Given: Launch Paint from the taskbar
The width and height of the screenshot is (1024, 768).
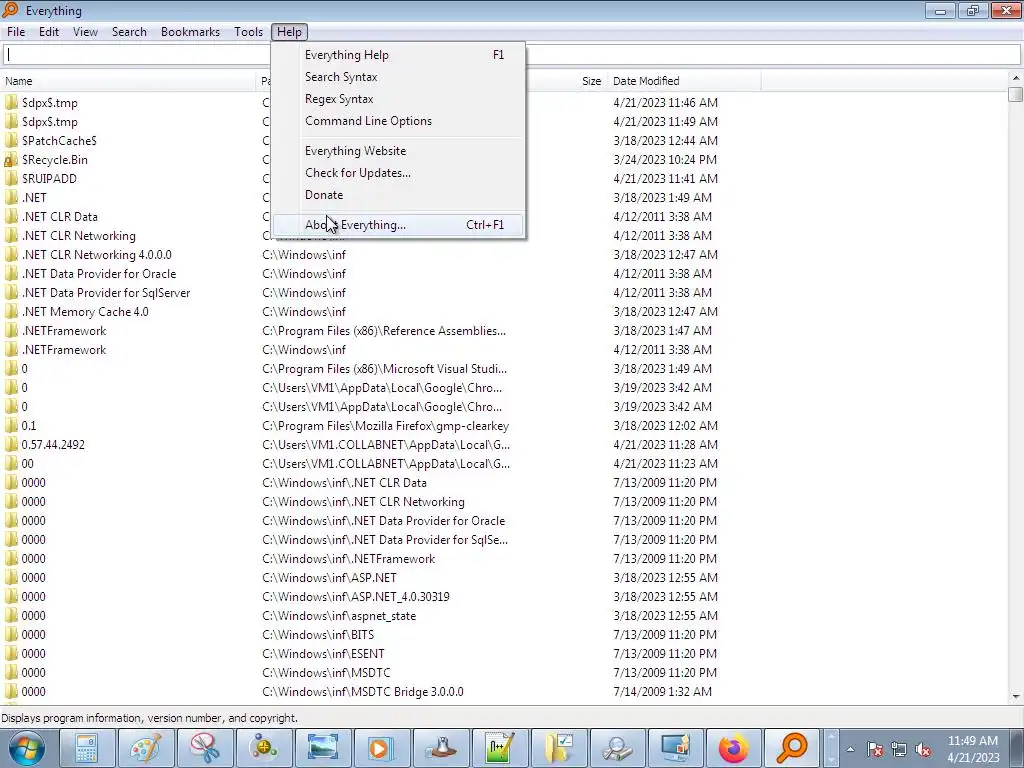Looking at the screenshot, I should tap(146, 748).
